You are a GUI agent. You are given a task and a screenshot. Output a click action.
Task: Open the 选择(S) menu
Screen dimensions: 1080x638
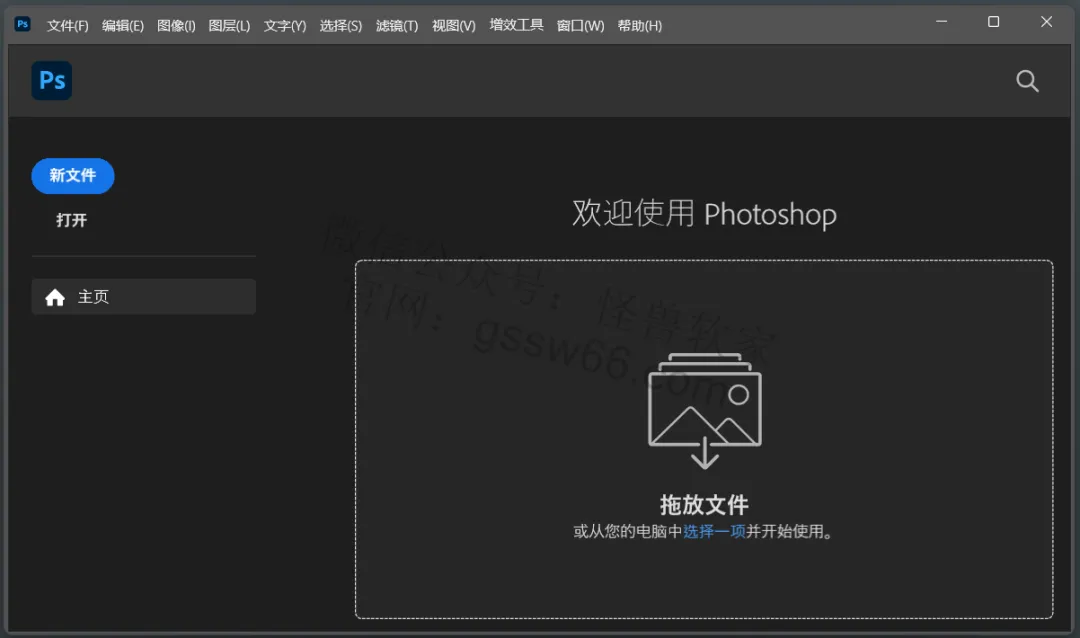click(x=340, y=25)
